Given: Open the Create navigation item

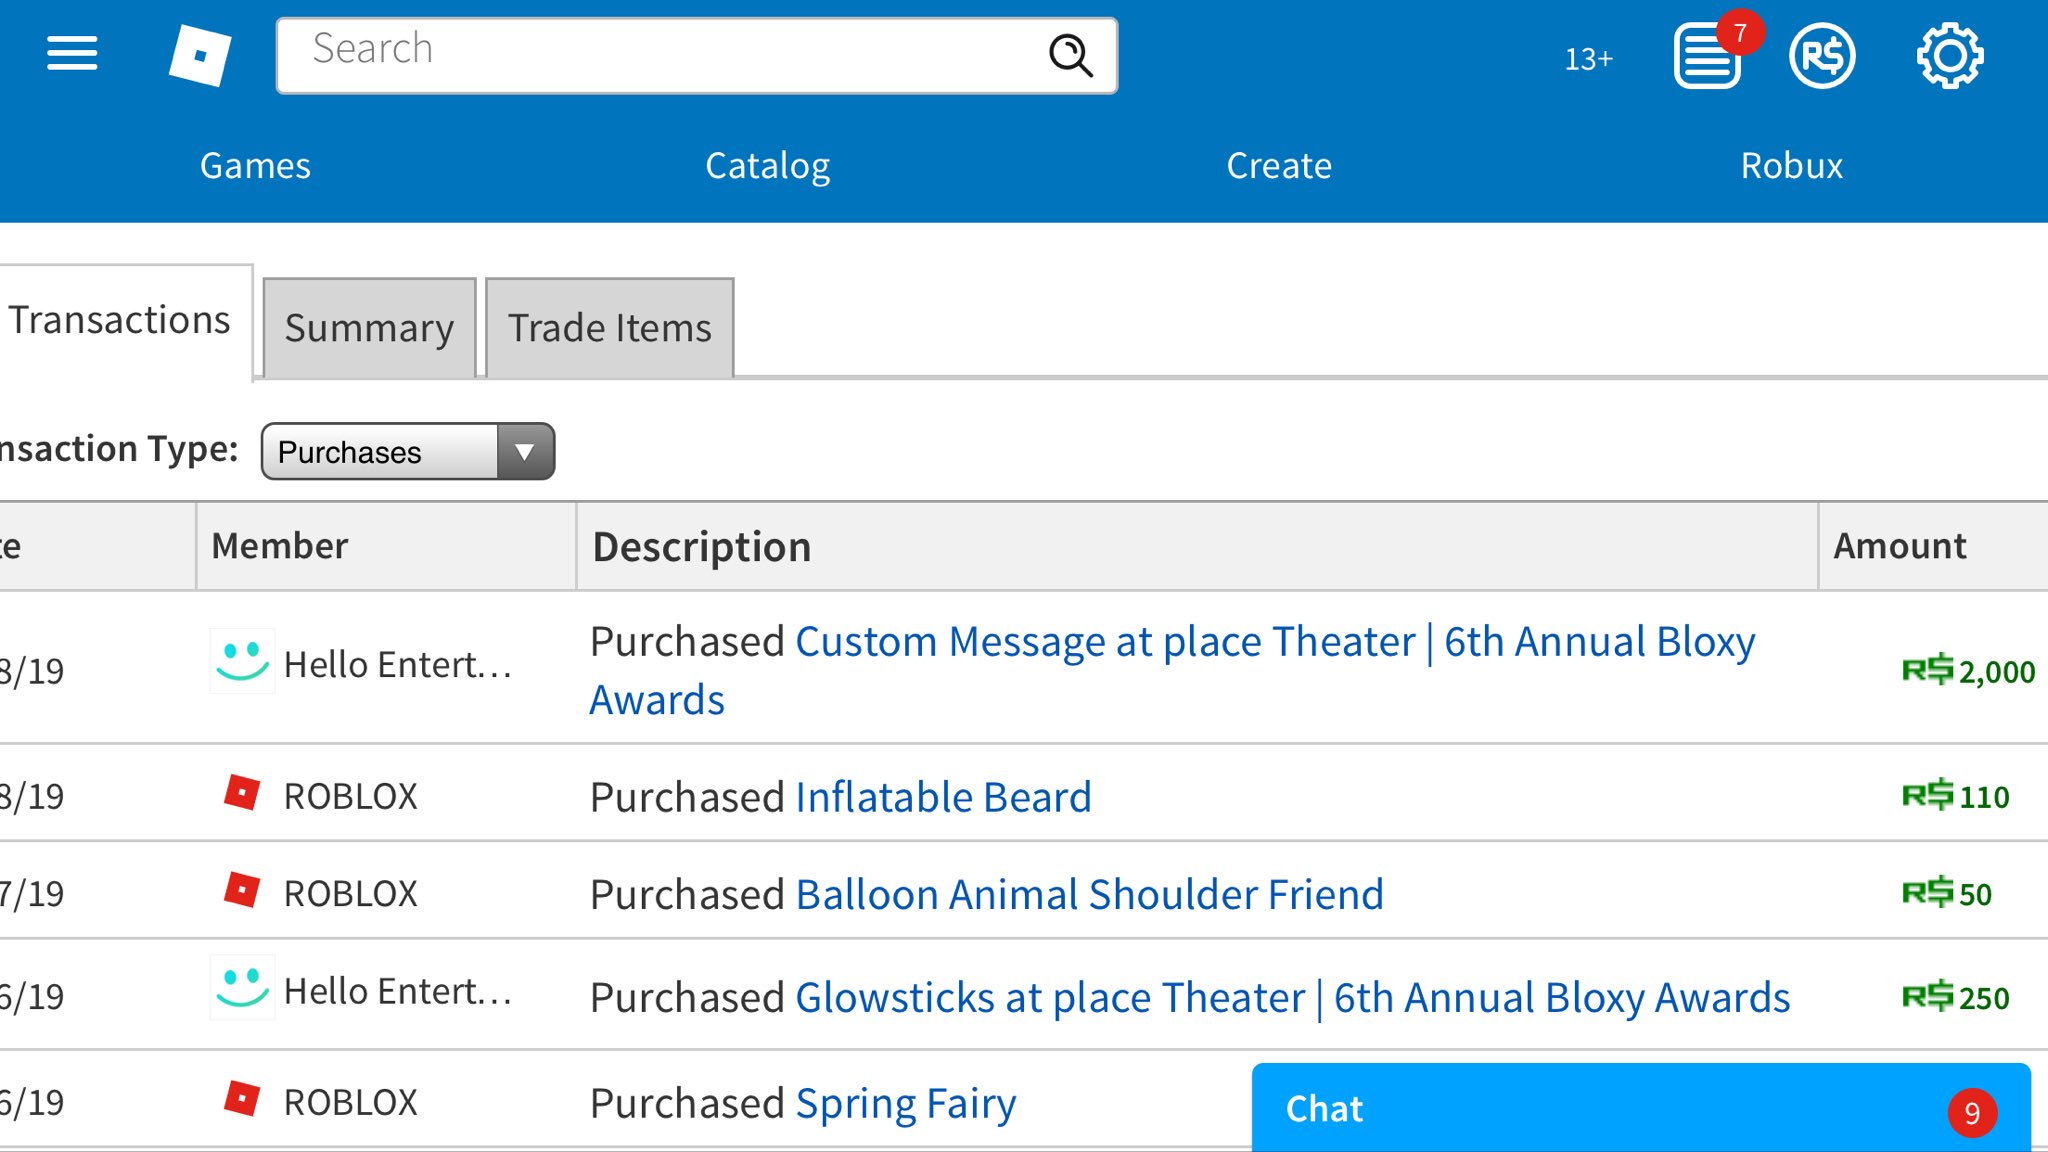Looking at the screenshot, I should point(1279,166).
